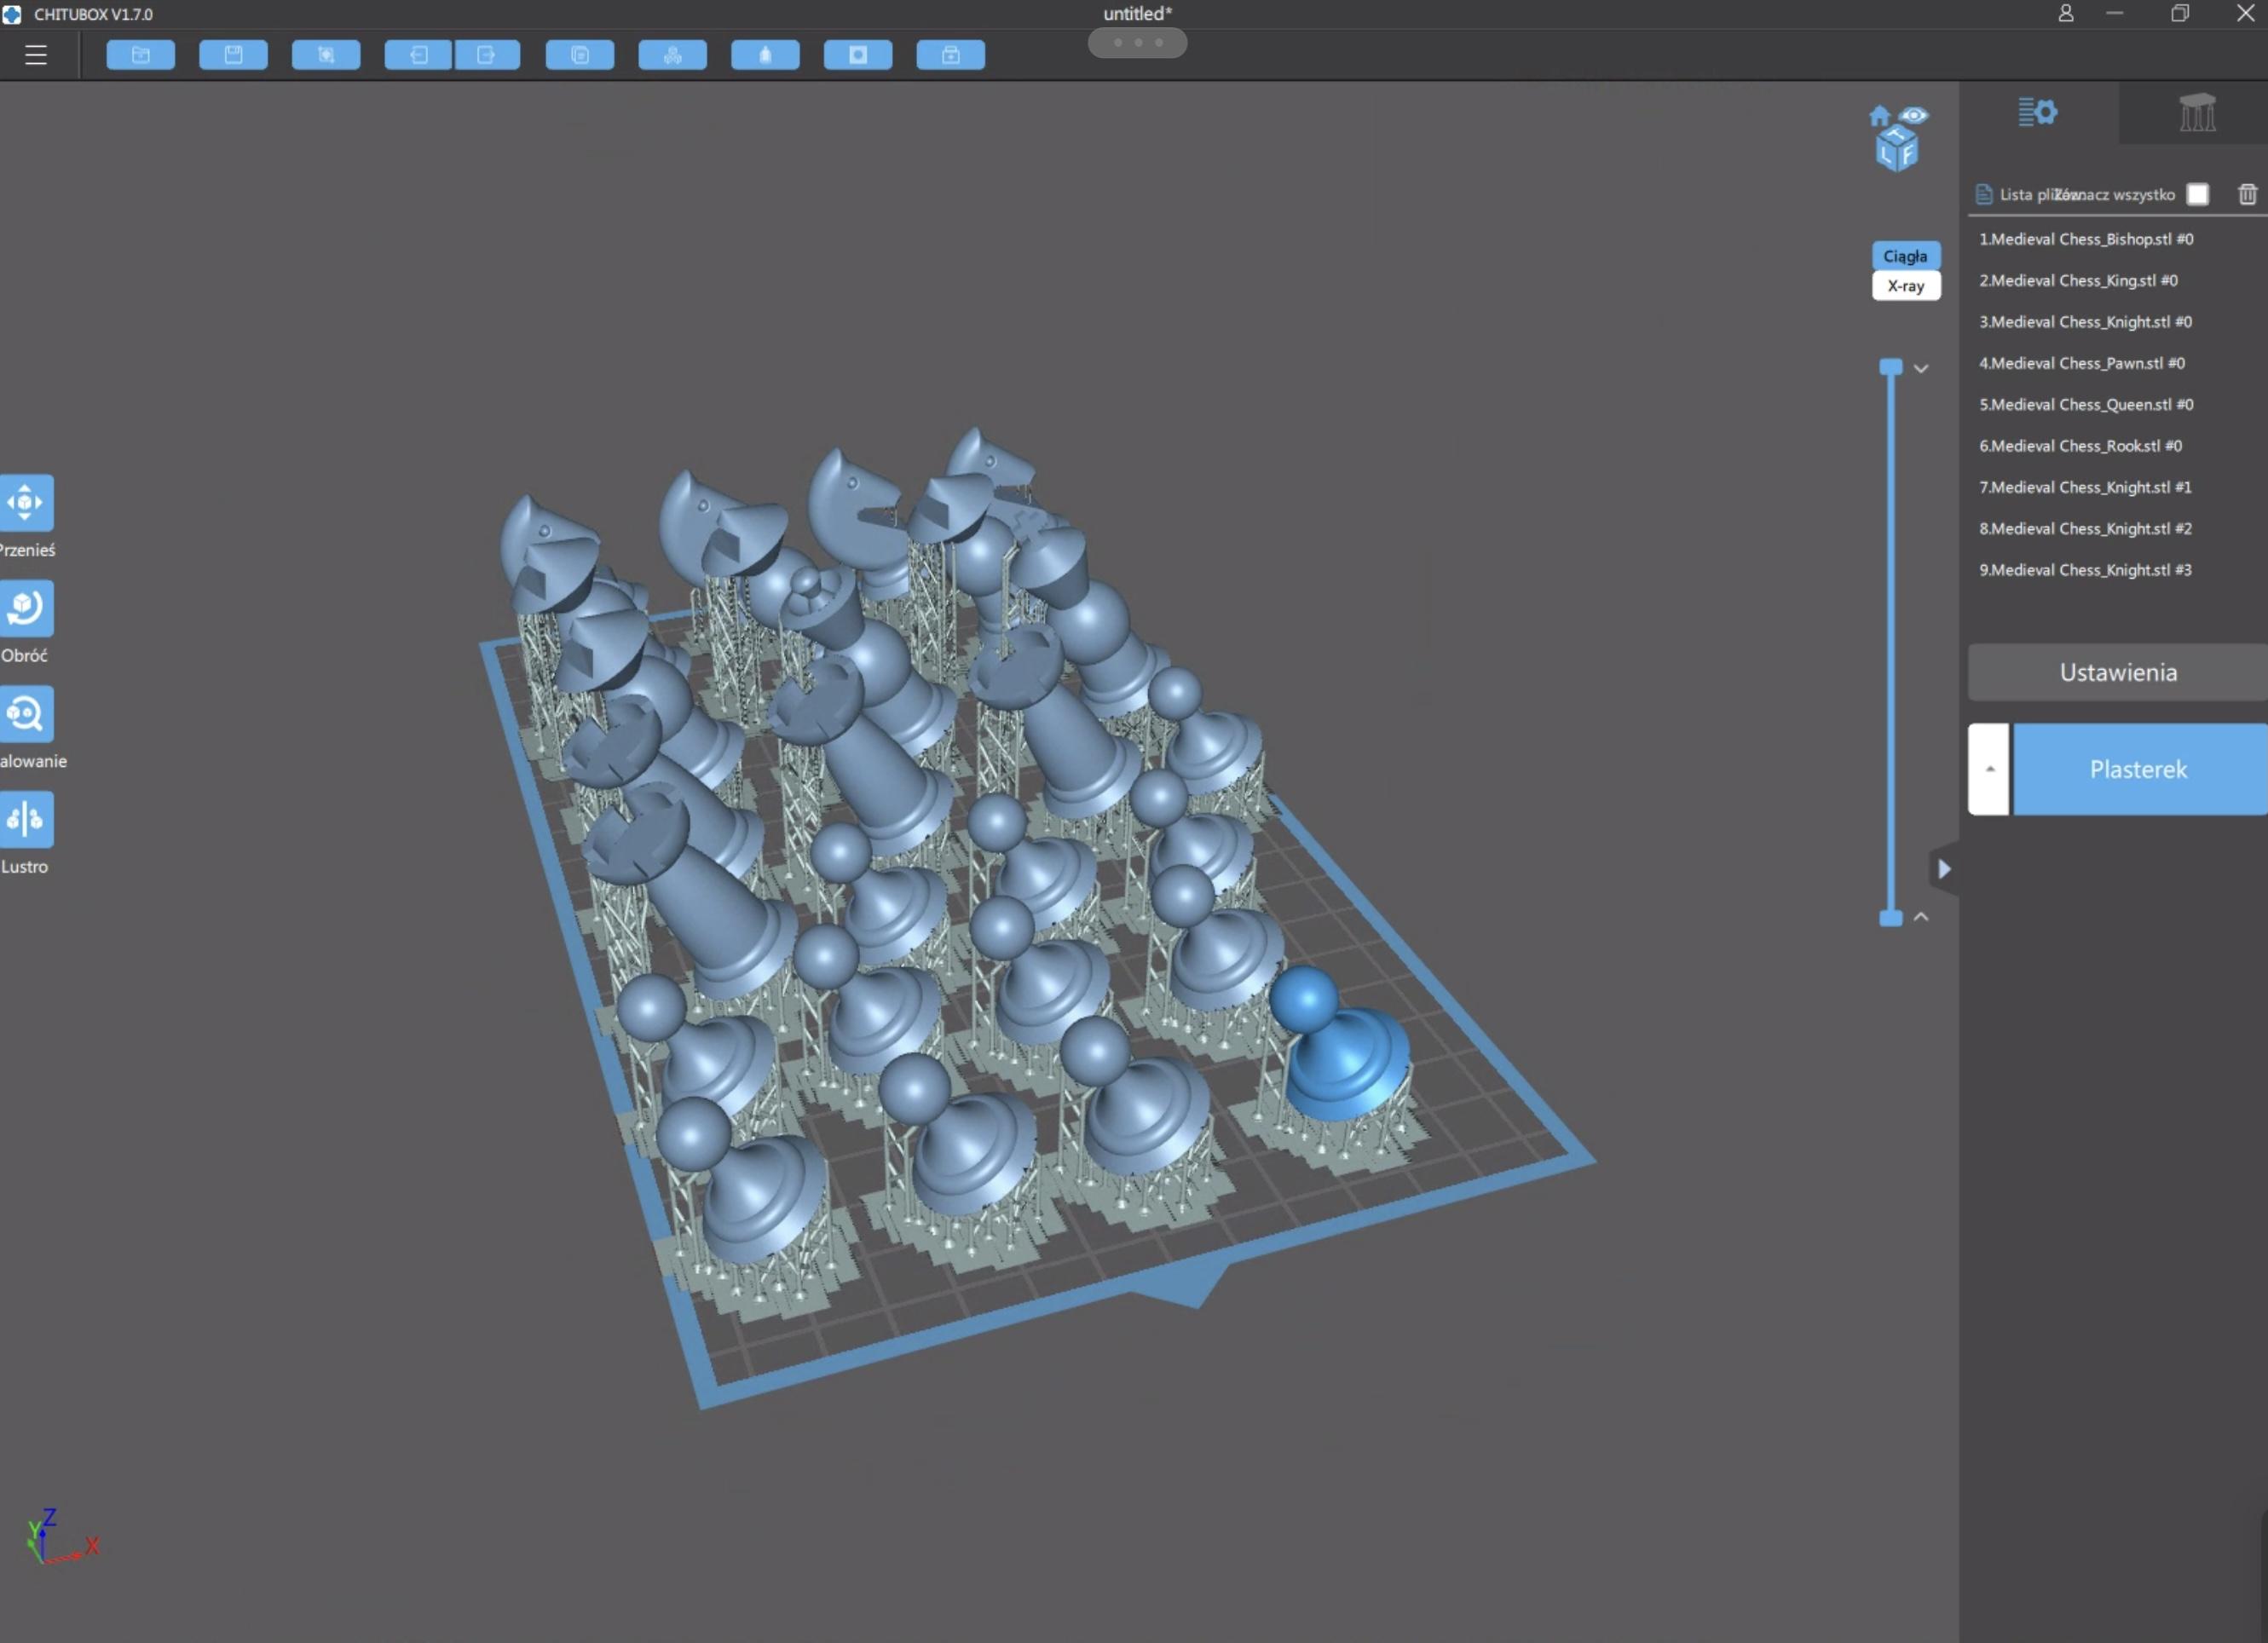Switch view mode to X-ray

(x=1905, y=286)
